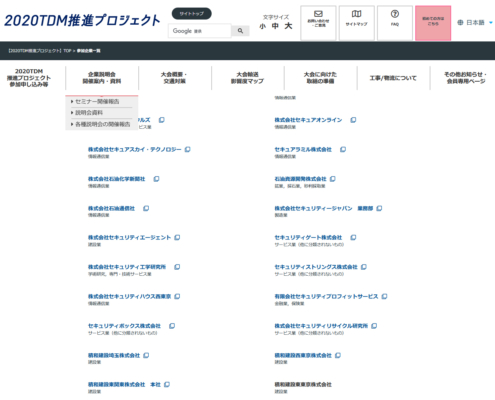Open external link icon beside 株式会社セキュアオンライン
Image resolution: width=495 pixels, height=400 pixels.
coord(353,120)
